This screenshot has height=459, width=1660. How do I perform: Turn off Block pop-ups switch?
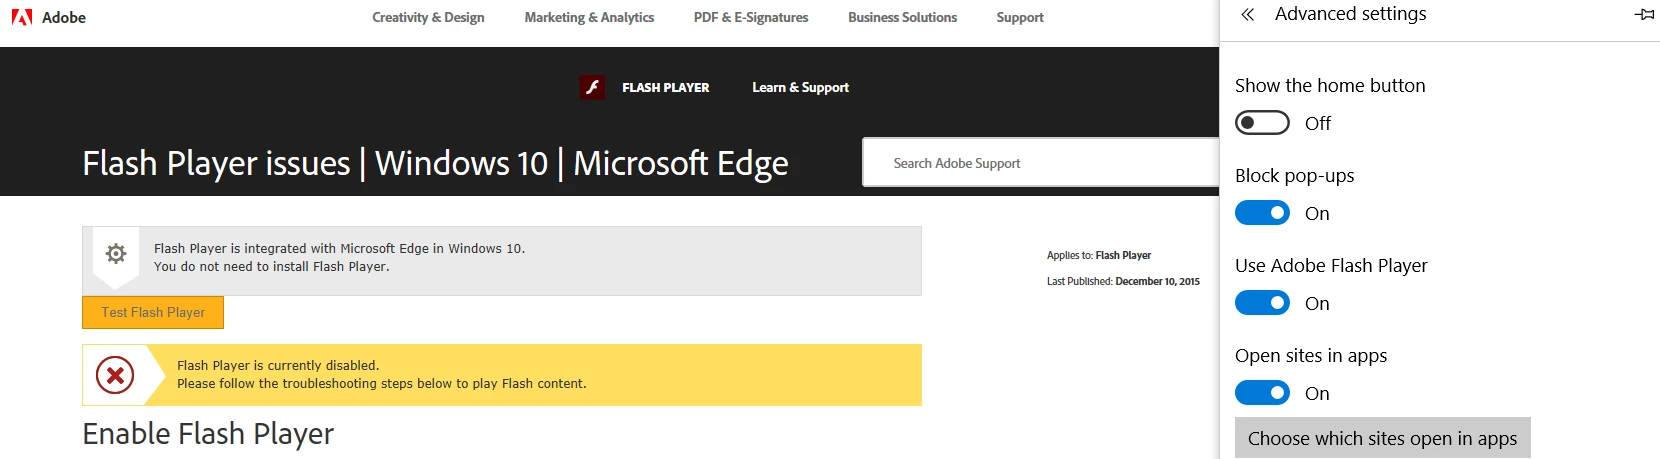coord(1262,213)
